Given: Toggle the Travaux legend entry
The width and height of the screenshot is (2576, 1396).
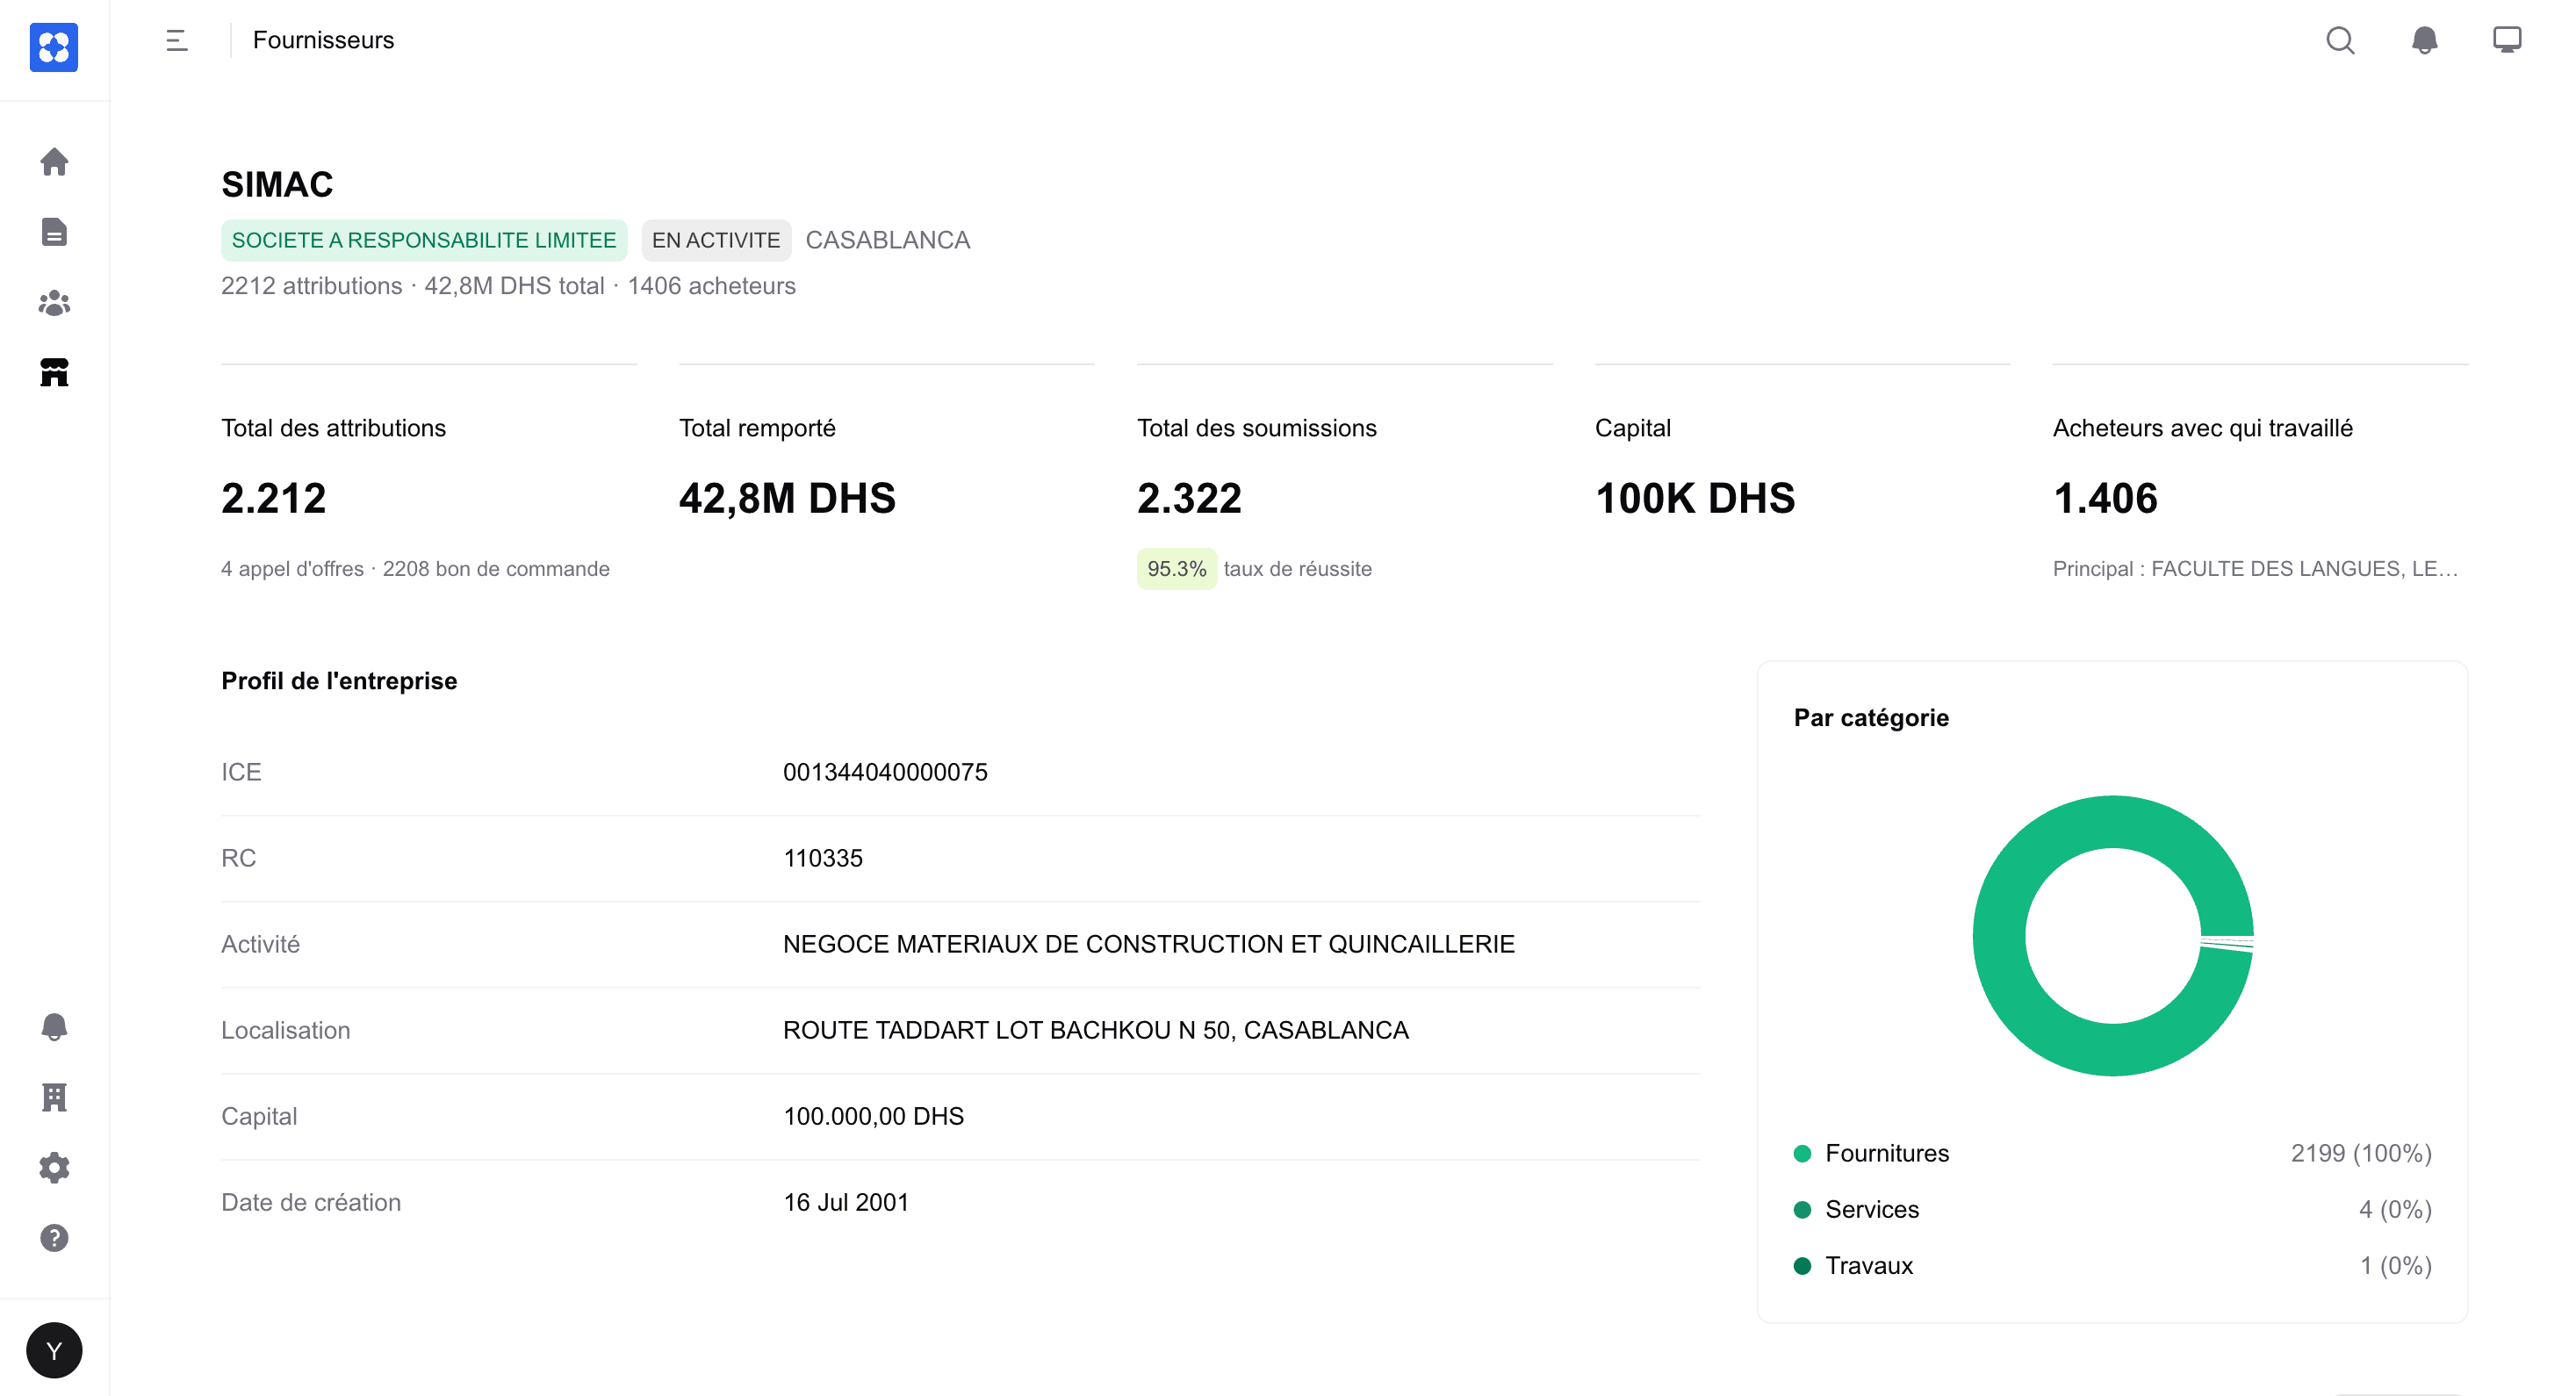Looking at the screenshot, I should click(1868, 1265).
